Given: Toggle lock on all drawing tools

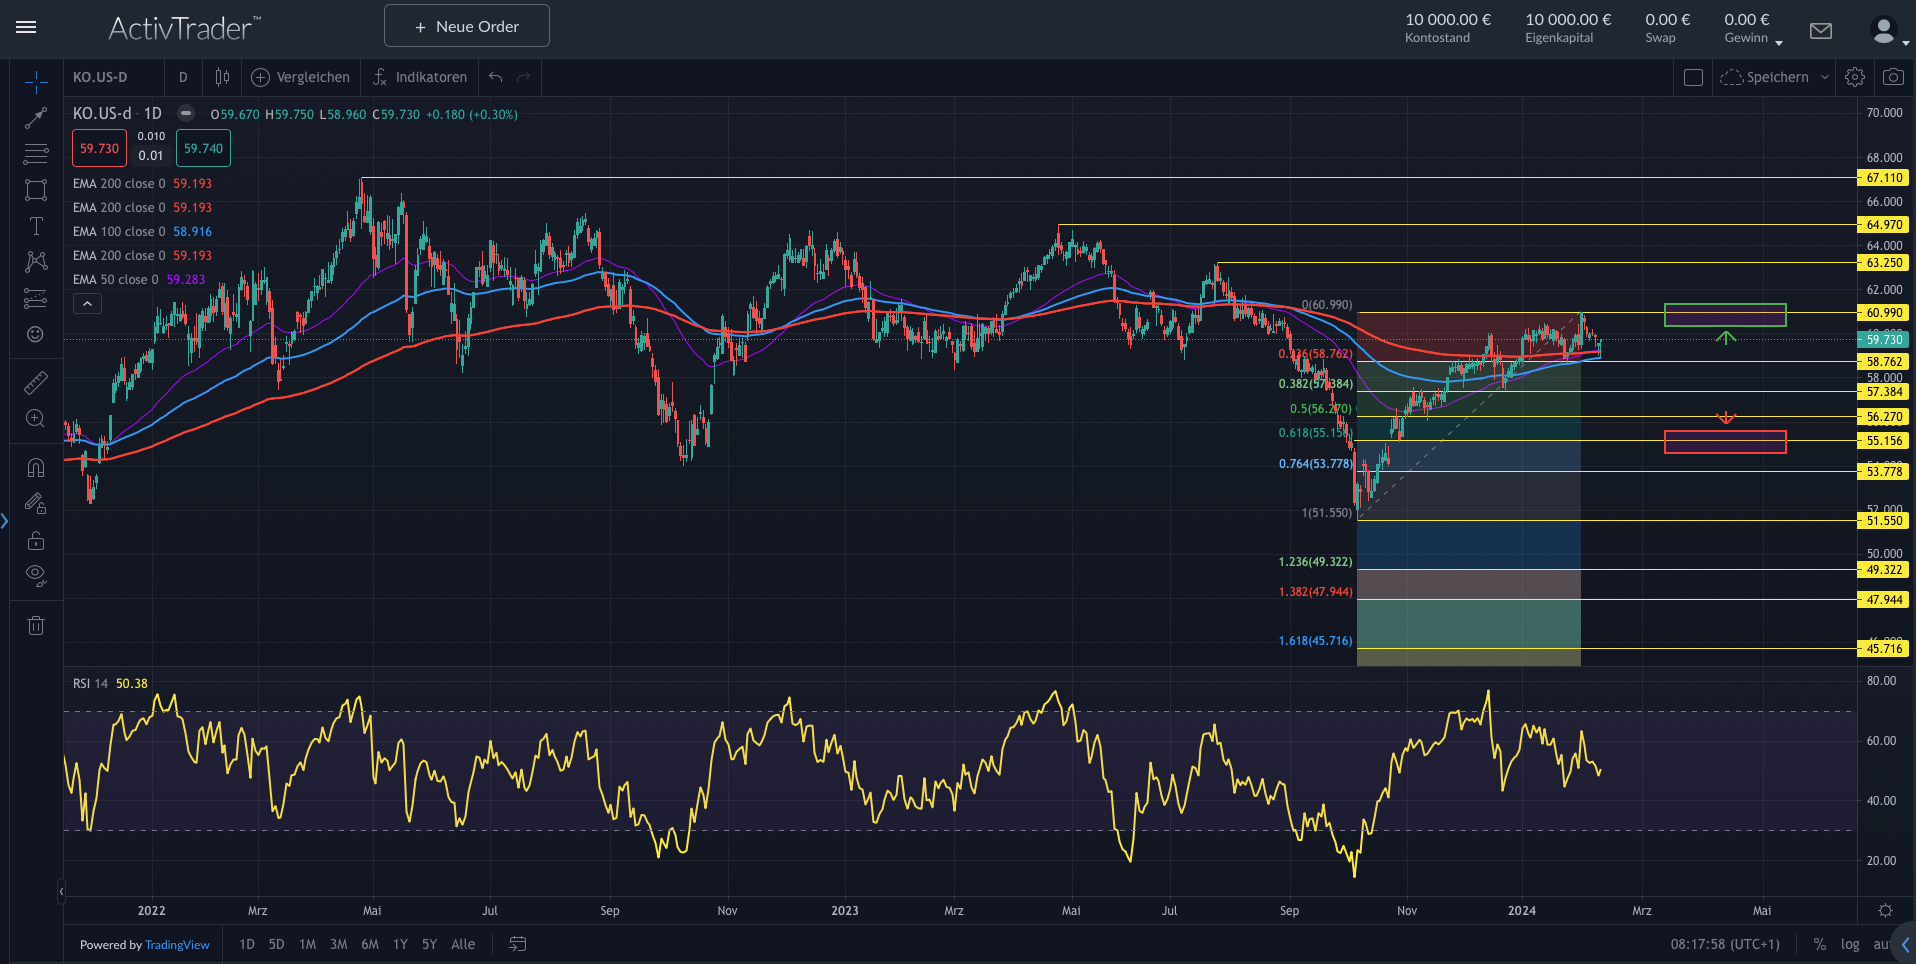Looking at the screenshot, I should click(x=36, y=541).
